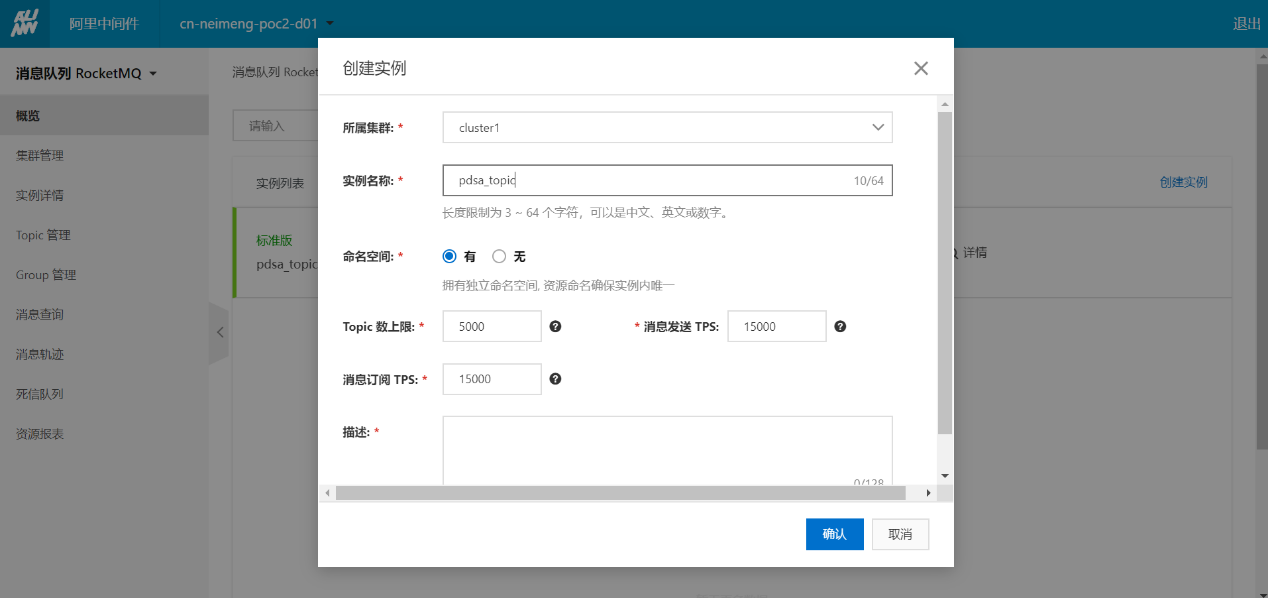This screenshot has width=1268, height=598.
Task: Click the Aliyun logo icon
Action: [x=24, y=24]
